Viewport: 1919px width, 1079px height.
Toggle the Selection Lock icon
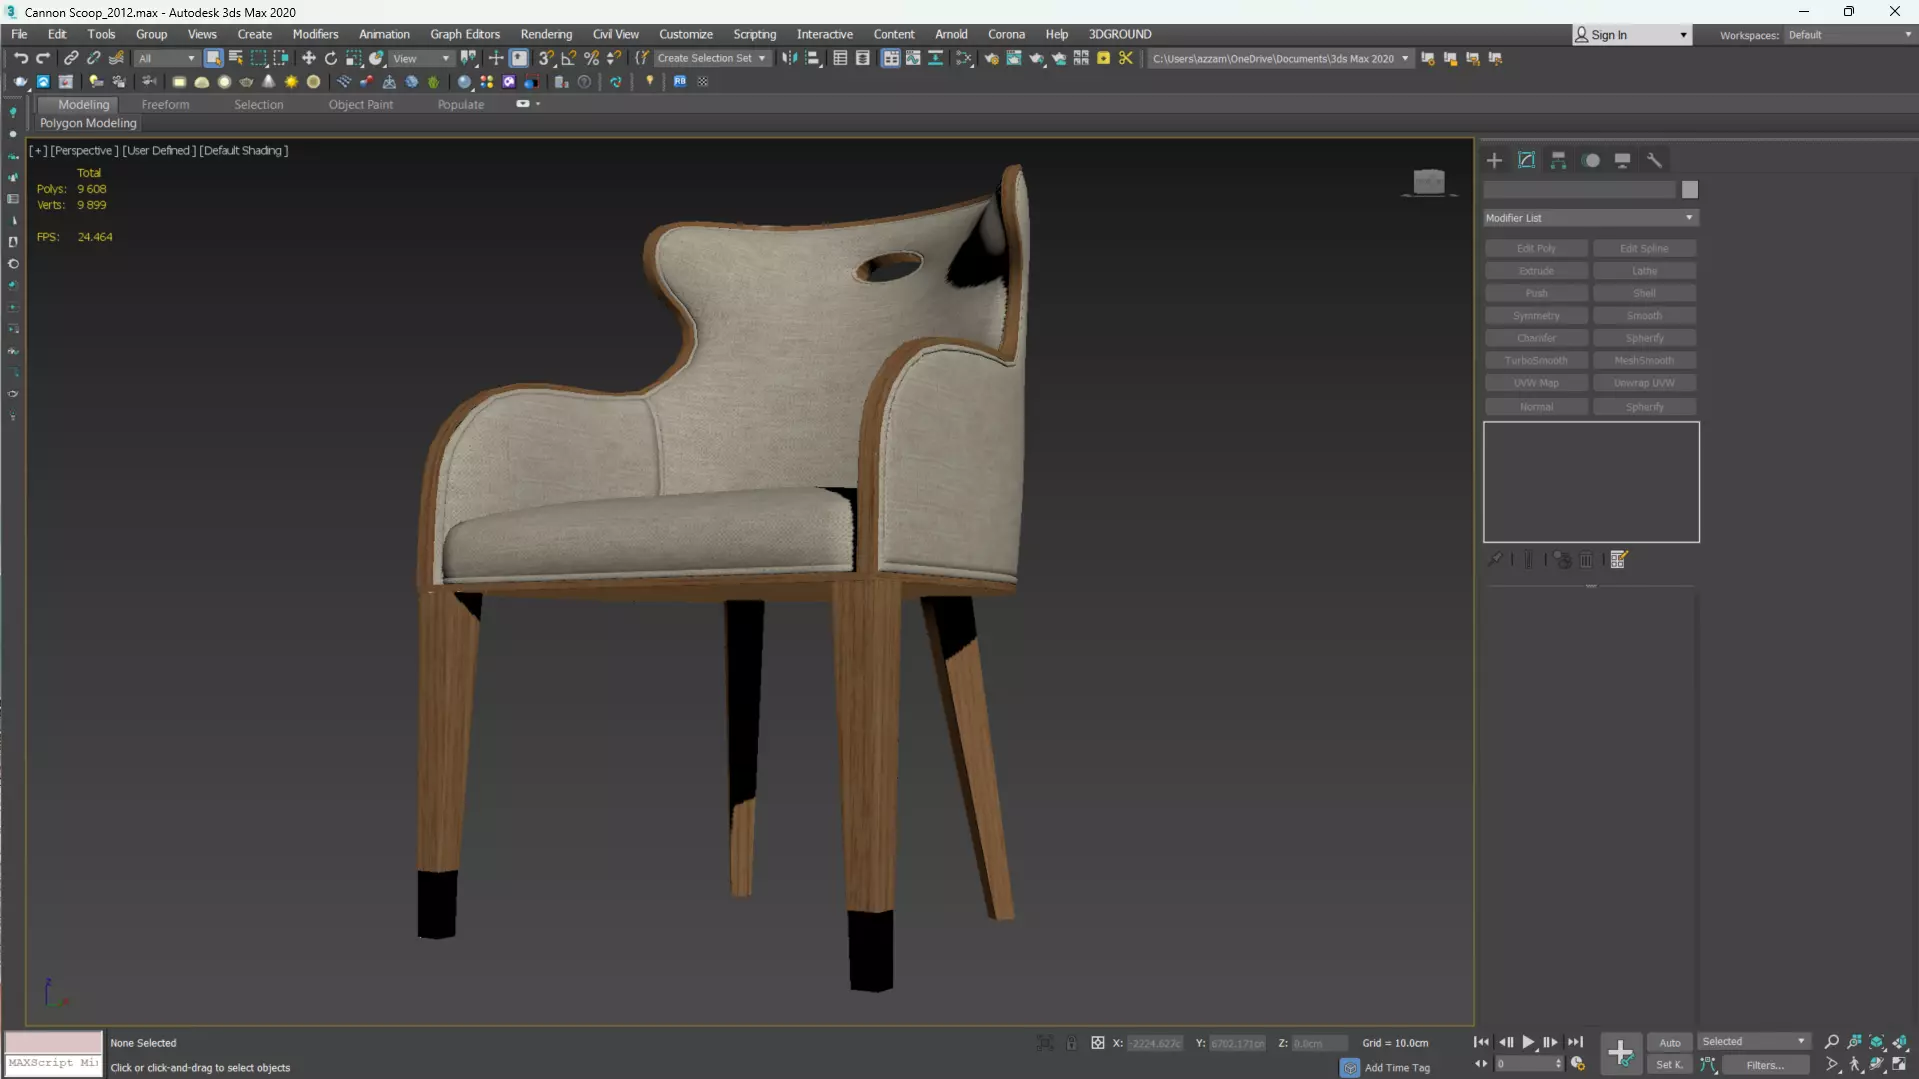click(1071, 1043)
